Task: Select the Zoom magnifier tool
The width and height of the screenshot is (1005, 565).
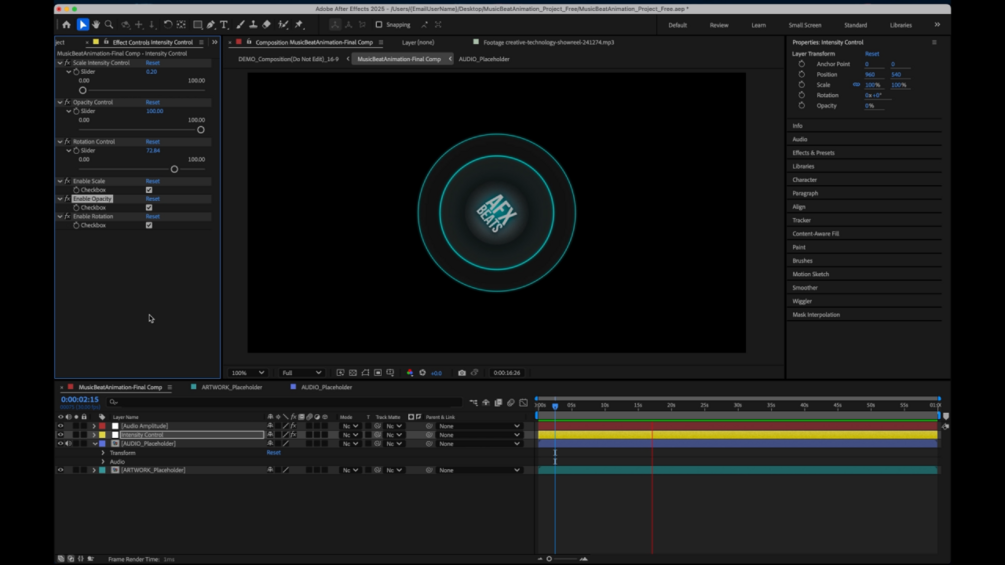Action: 109,24
